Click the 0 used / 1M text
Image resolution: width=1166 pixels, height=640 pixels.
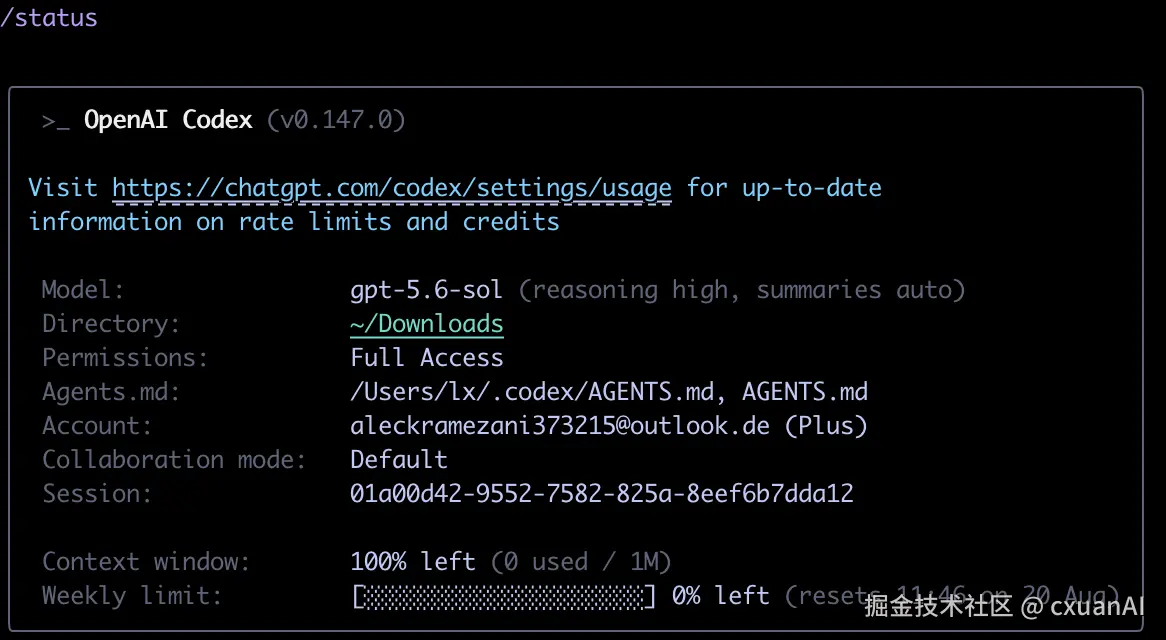coord(581,561)
